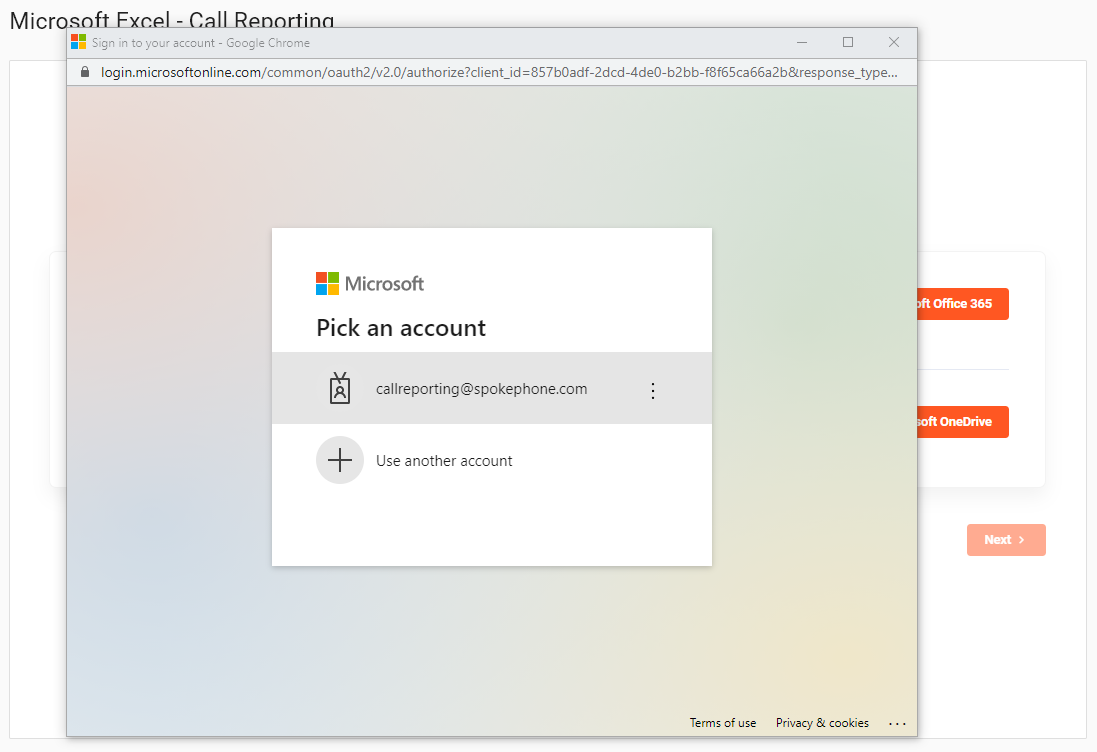Choose Use another account
The height and width of the screenshot is (752, 1097).
tap(444, 461)
